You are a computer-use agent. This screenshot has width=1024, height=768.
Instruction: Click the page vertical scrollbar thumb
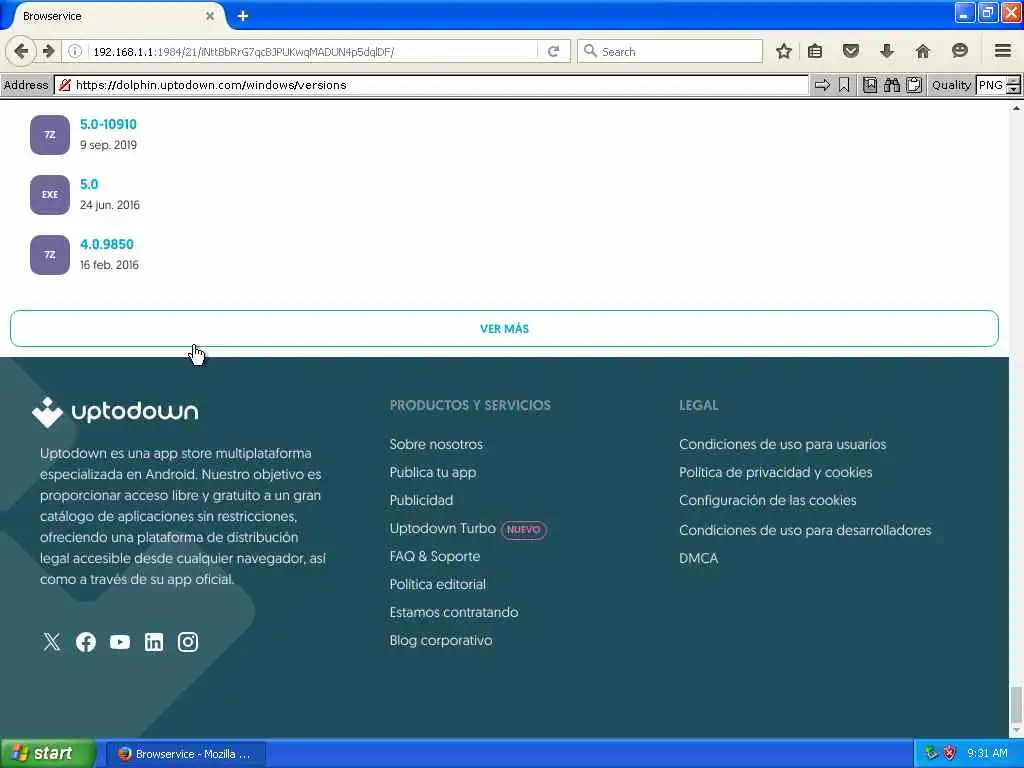pyautogui.click(x=1016, y=703)
